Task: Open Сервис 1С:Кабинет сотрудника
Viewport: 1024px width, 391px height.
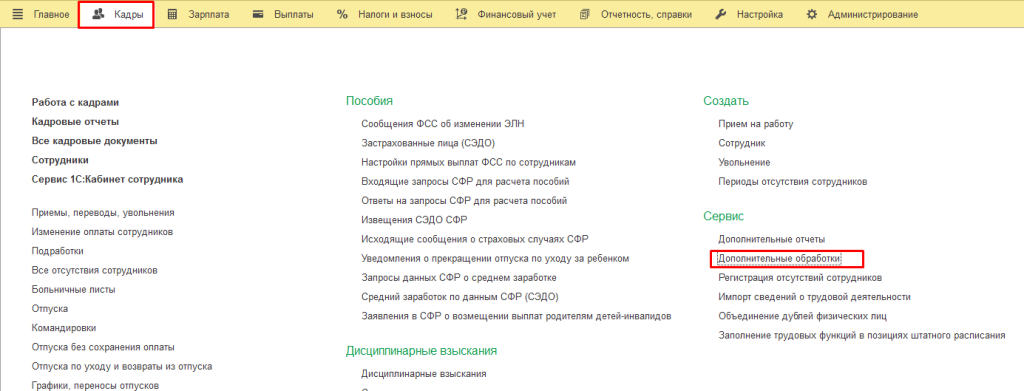Action: pyautogui.click(x=107, y=179)
